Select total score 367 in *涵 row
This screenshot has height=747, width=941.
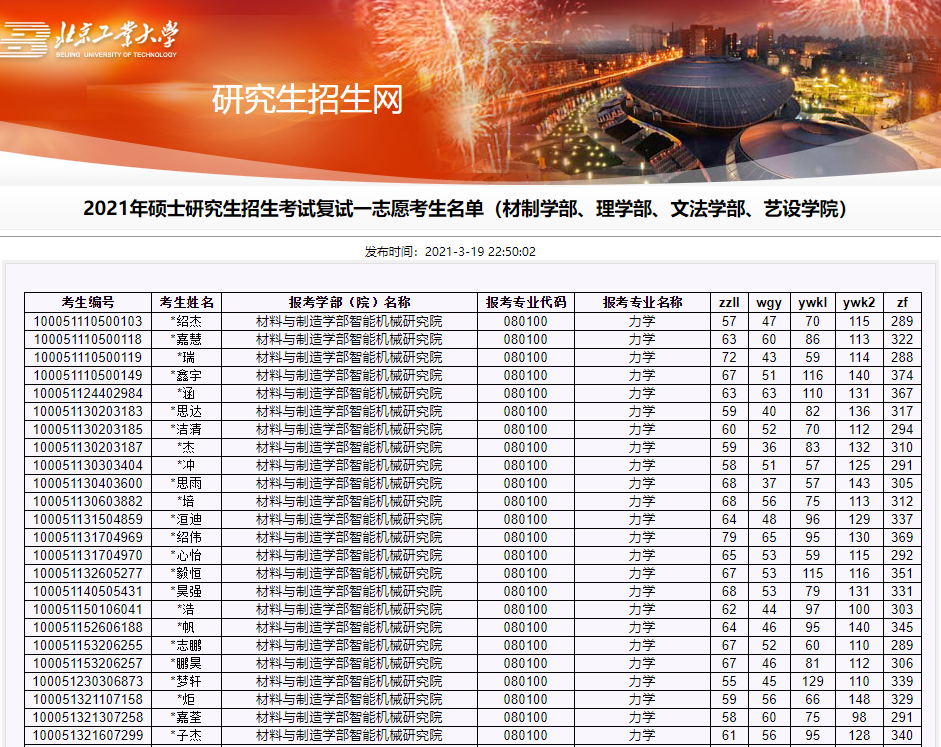[x=902, y=394]
